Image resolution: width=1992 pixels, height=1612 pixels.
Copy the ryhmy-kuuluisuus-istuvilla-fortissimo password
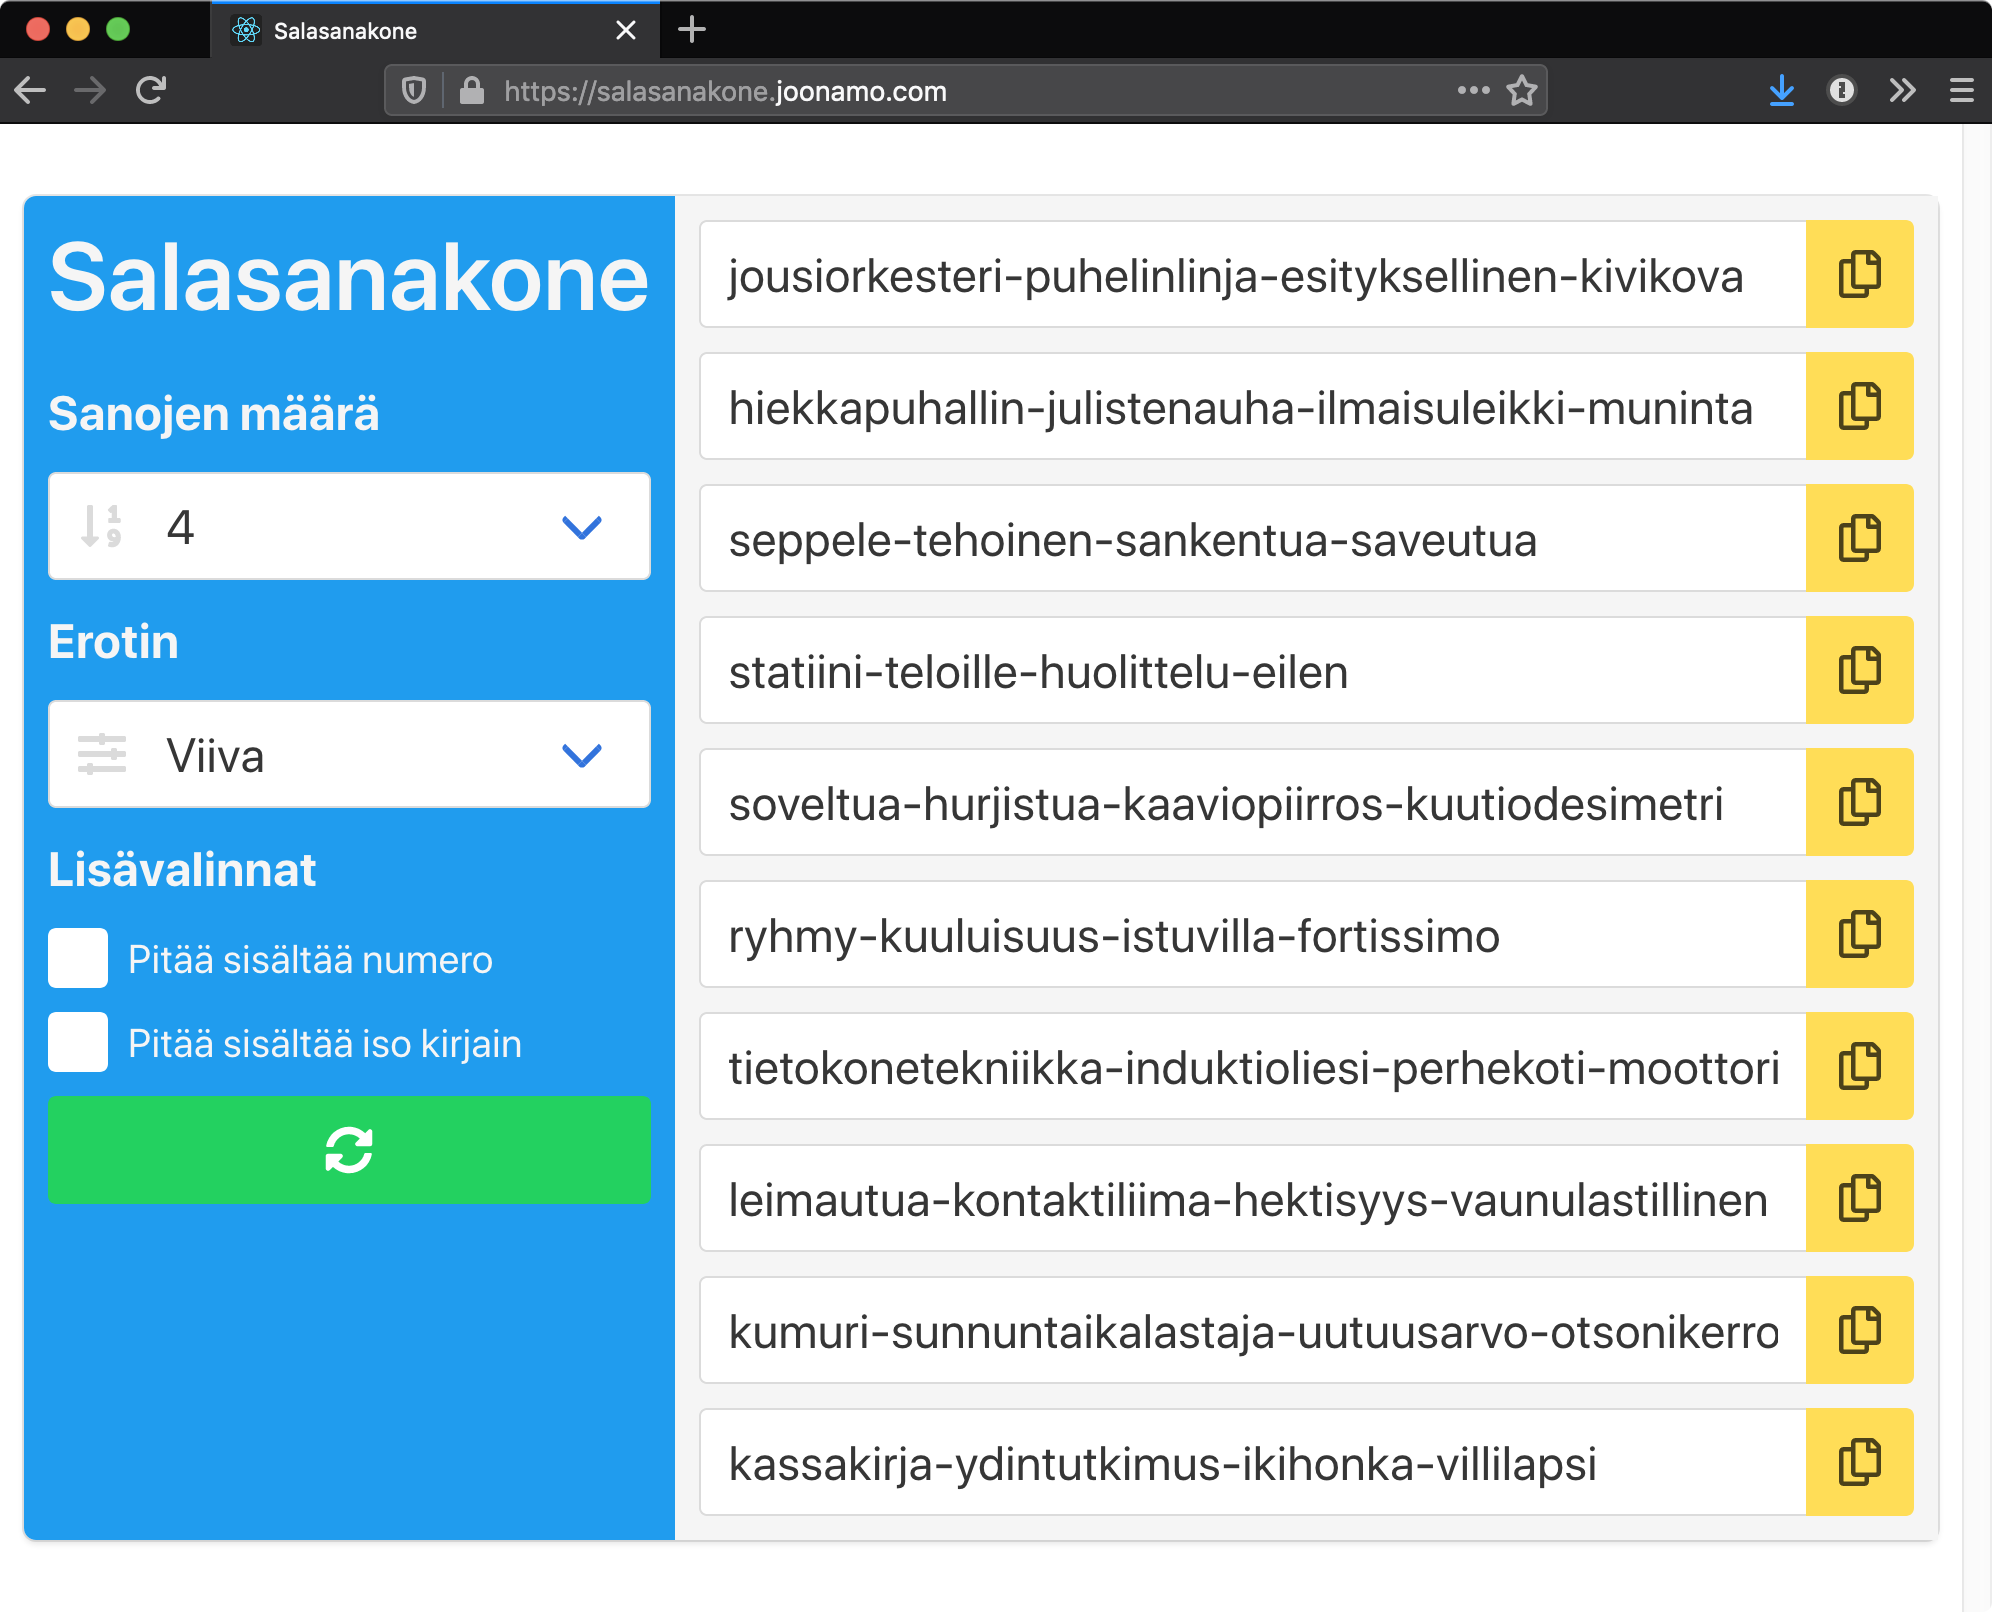(1859, 934)
